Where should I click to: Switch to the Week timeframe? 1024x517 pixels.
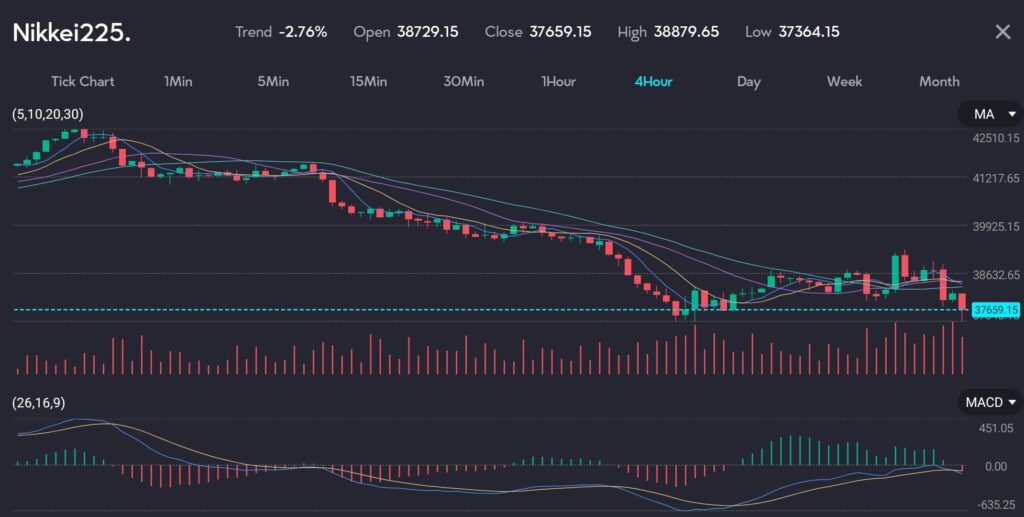point(844,81)
